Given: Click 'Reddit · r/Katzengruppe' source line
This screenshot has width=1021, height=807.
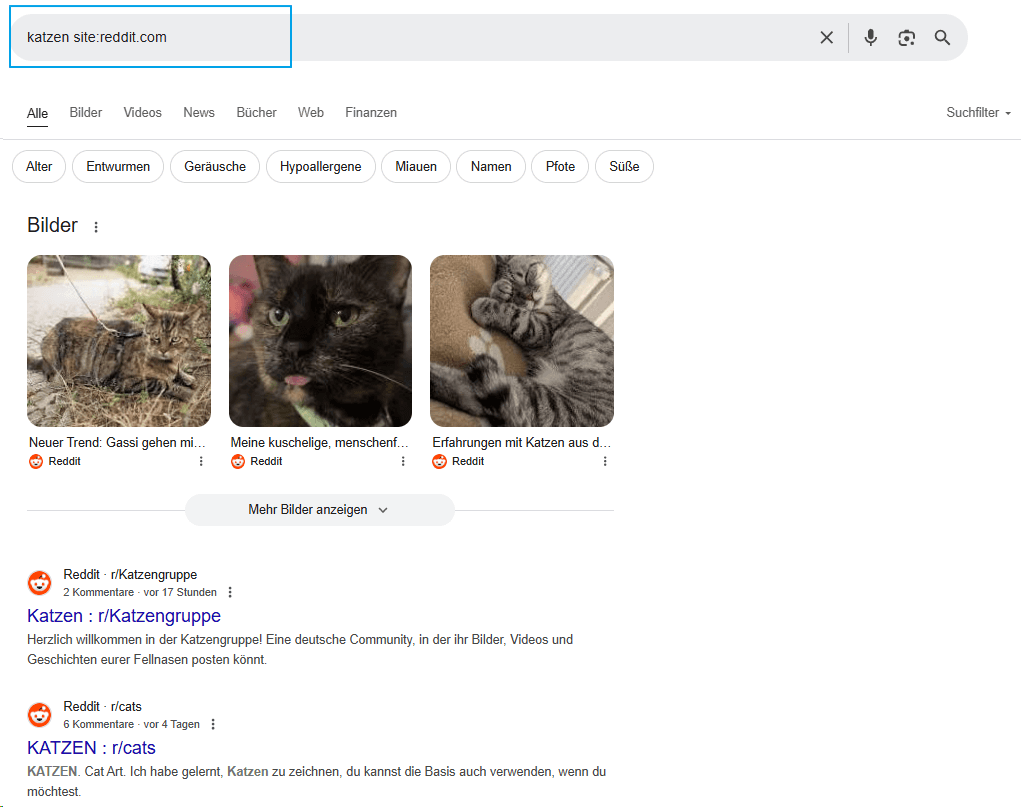Looking at the screenshot, I should click(130, 574).
